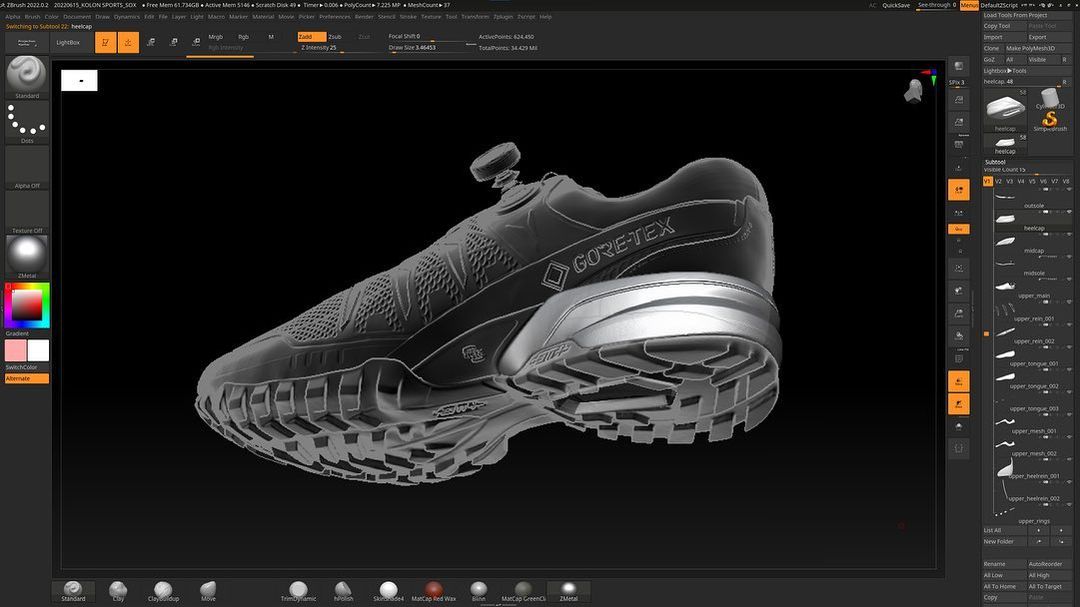Open the Zplugin palette menu
This screenshot has width=1080, height=607.
tap(503, 17)
